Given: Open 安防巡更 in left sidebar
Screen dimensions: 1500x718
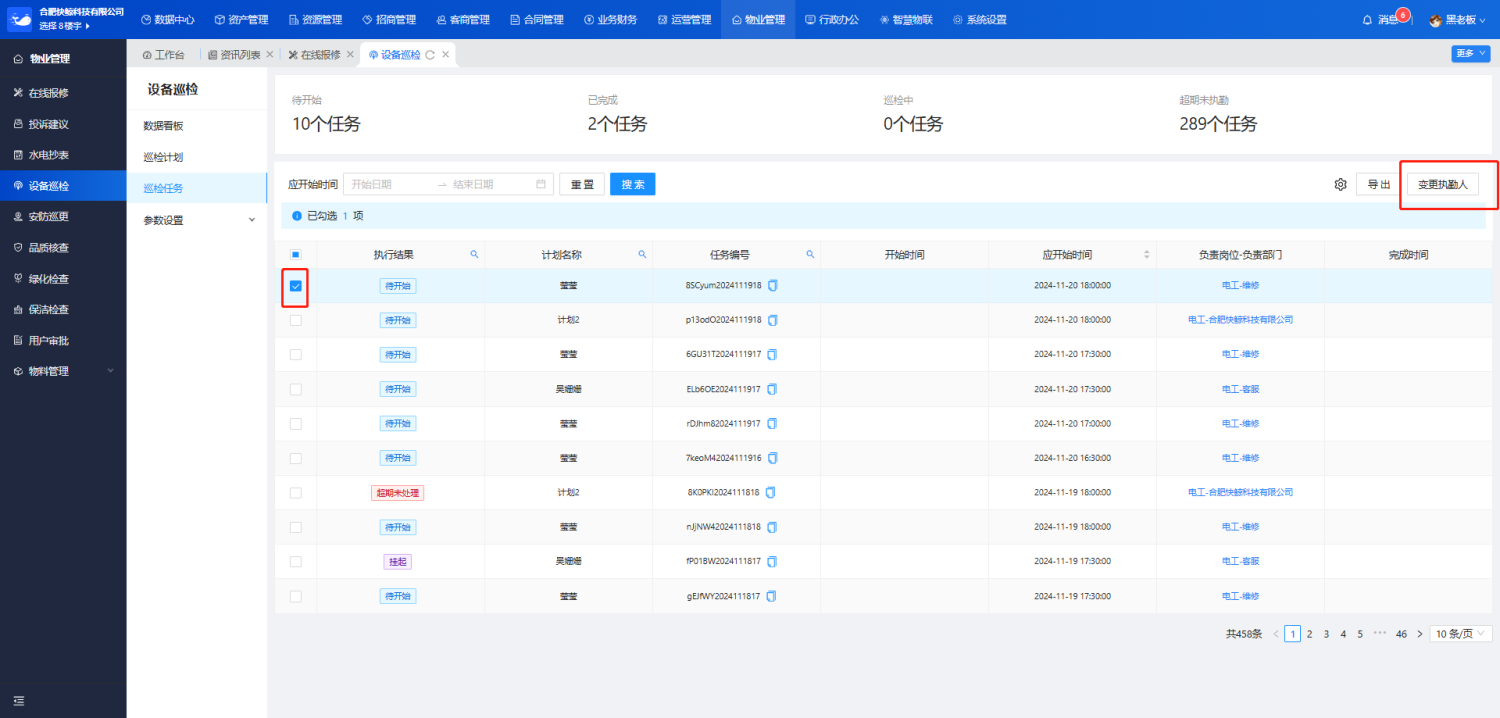Looking at the screenshot, I should tap(48, 217).
